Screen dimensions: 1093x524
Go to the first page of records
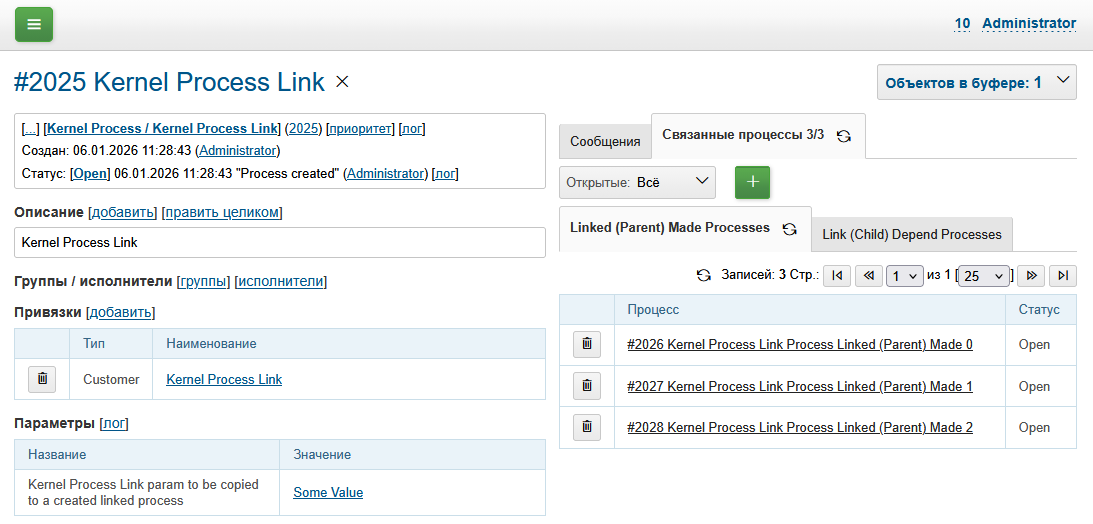(836, 275)
